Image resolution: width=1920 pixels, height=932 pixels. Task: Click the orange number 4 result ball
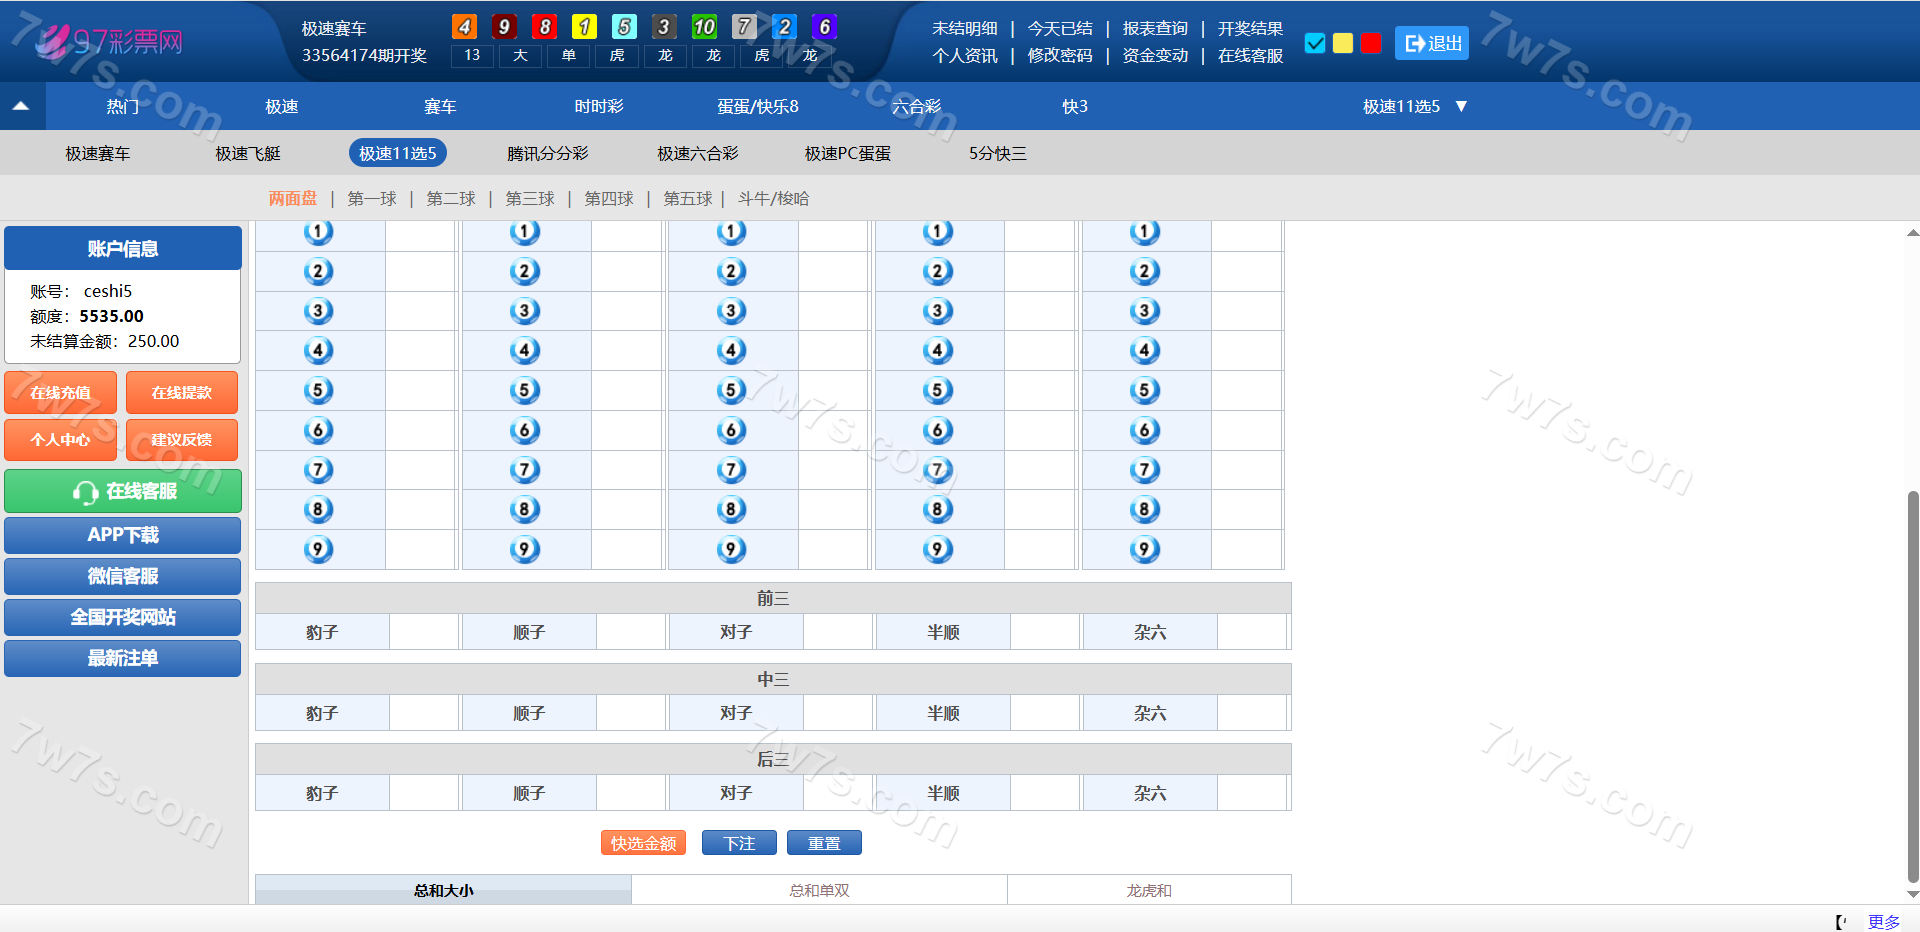pos(464,27)
